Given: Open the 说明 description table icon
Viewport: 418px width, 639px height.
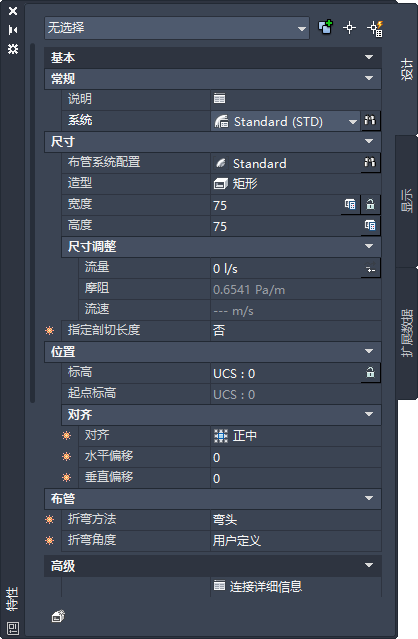Looking at the screenshot, I should pyautogui.click(x=220, y=99).
